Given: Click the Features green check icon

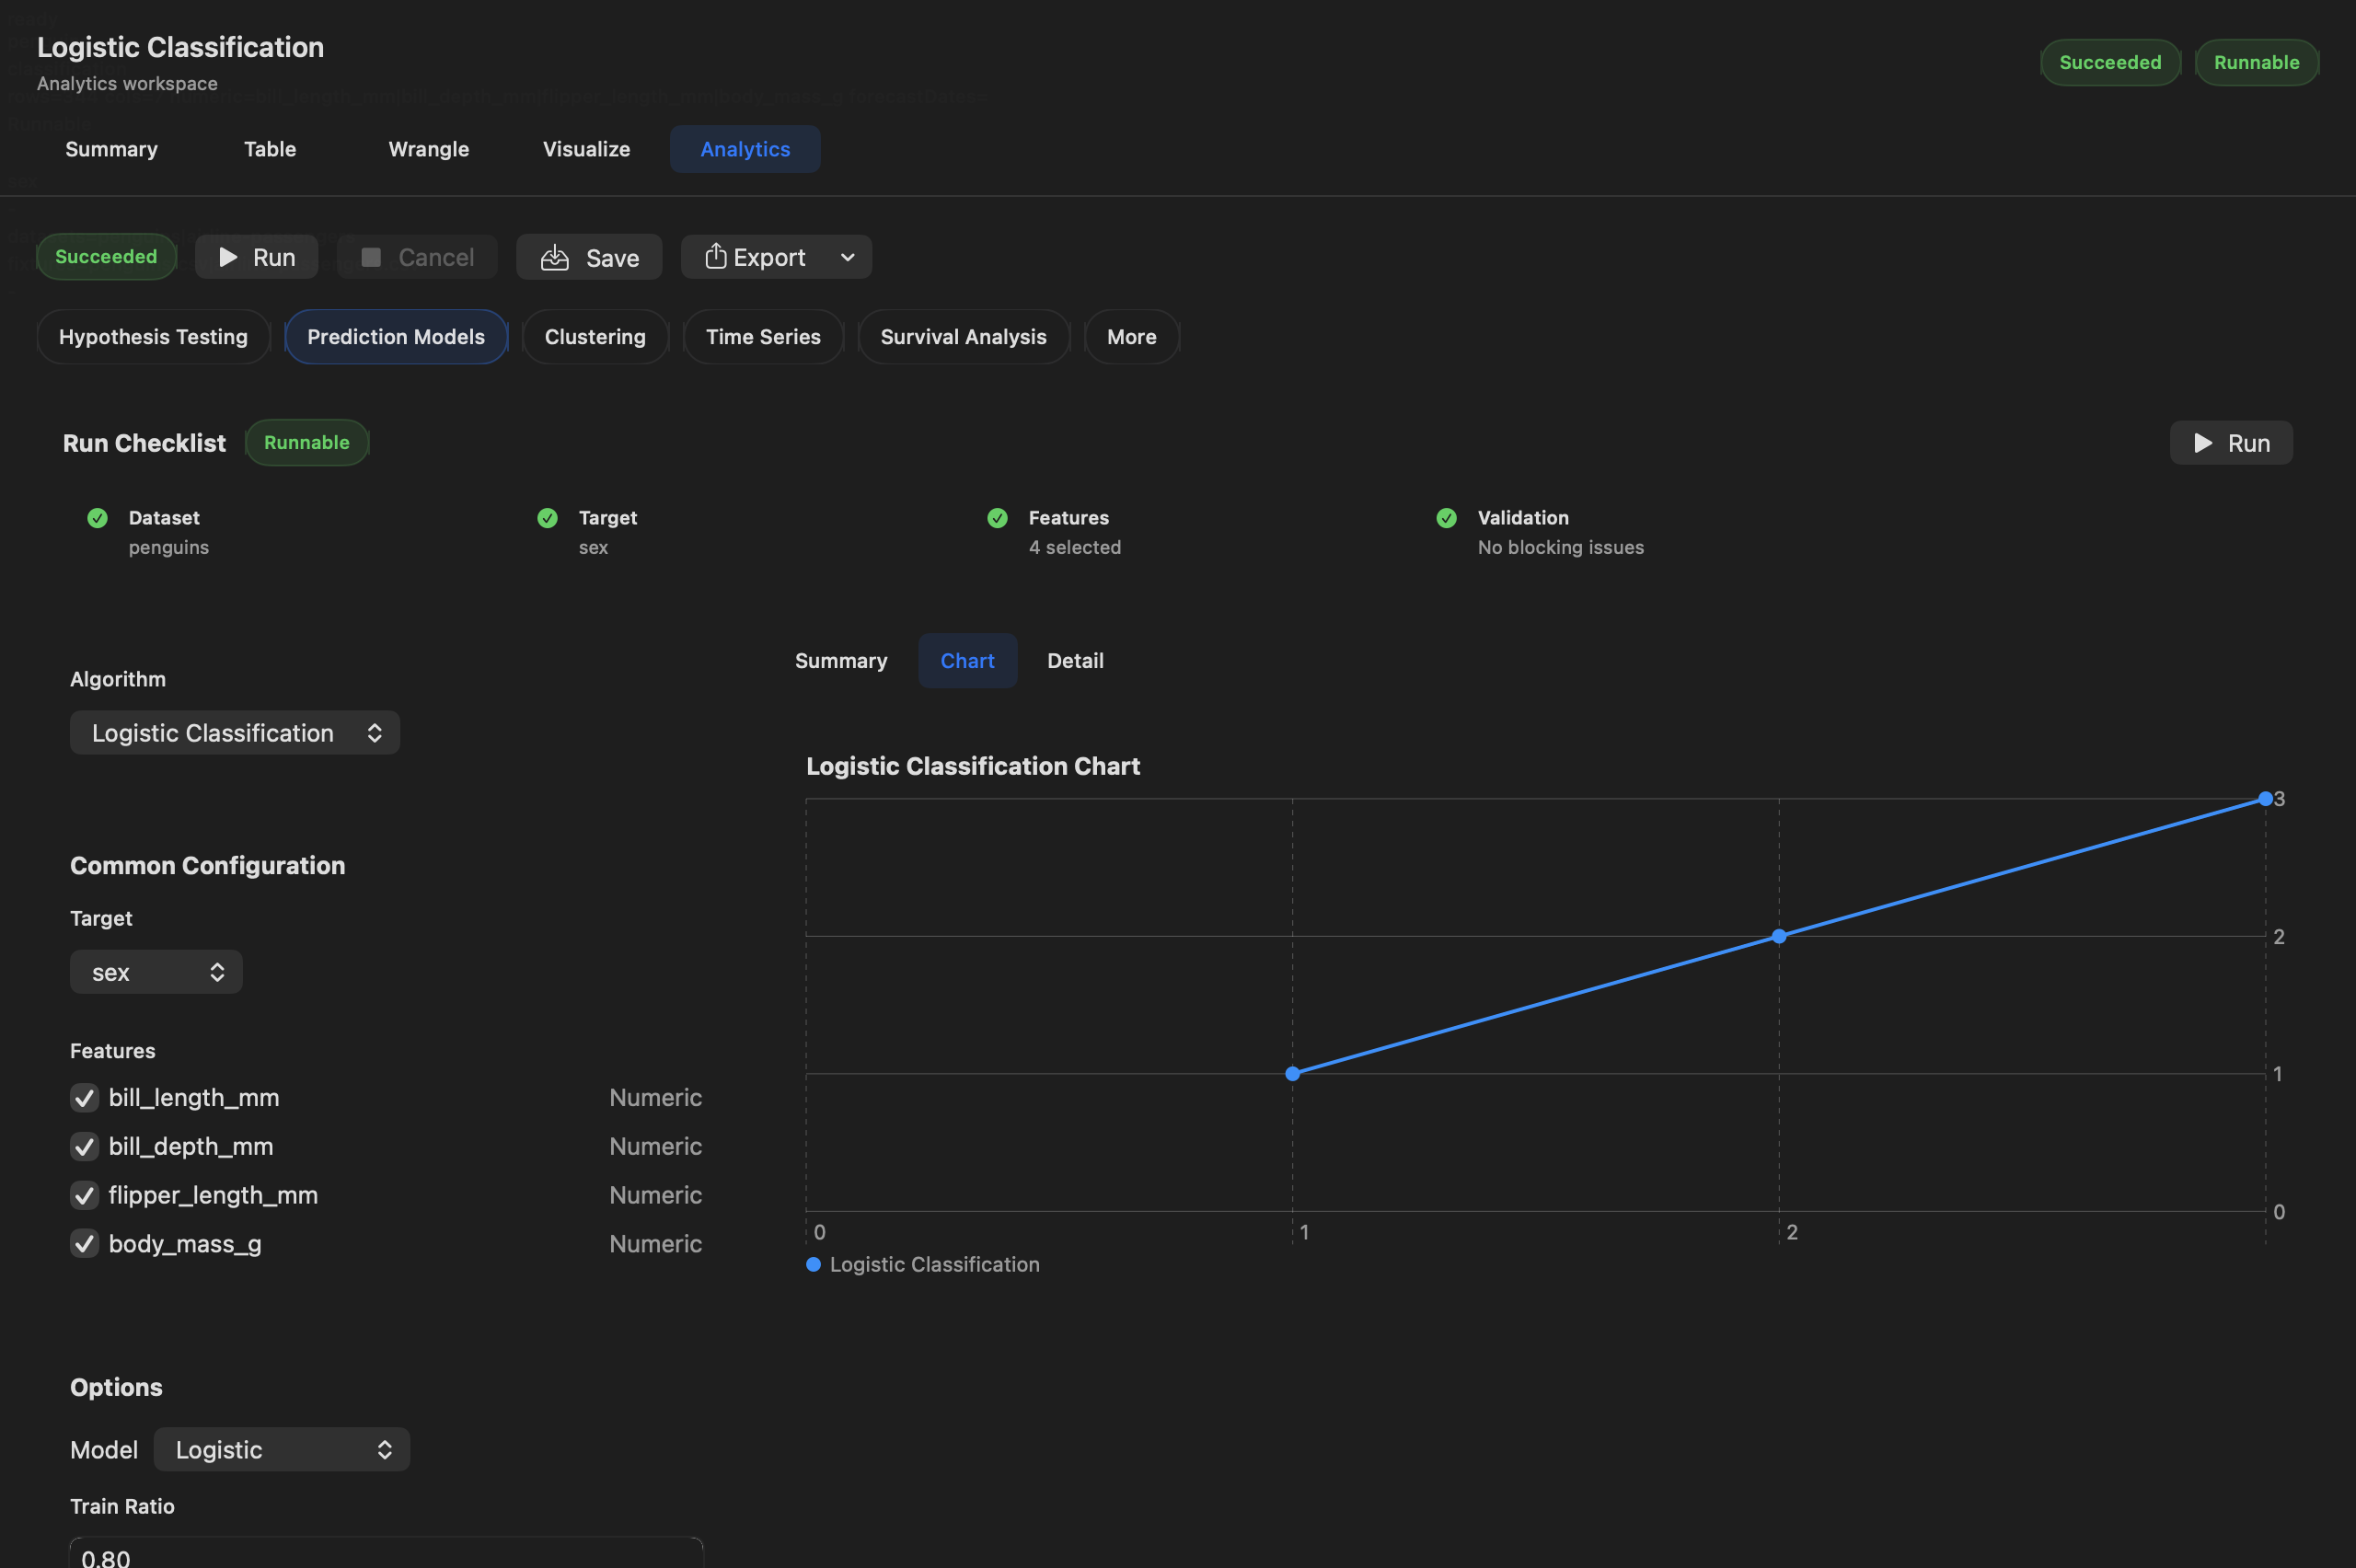Looking at the screenshot, I should pos(997,518).
